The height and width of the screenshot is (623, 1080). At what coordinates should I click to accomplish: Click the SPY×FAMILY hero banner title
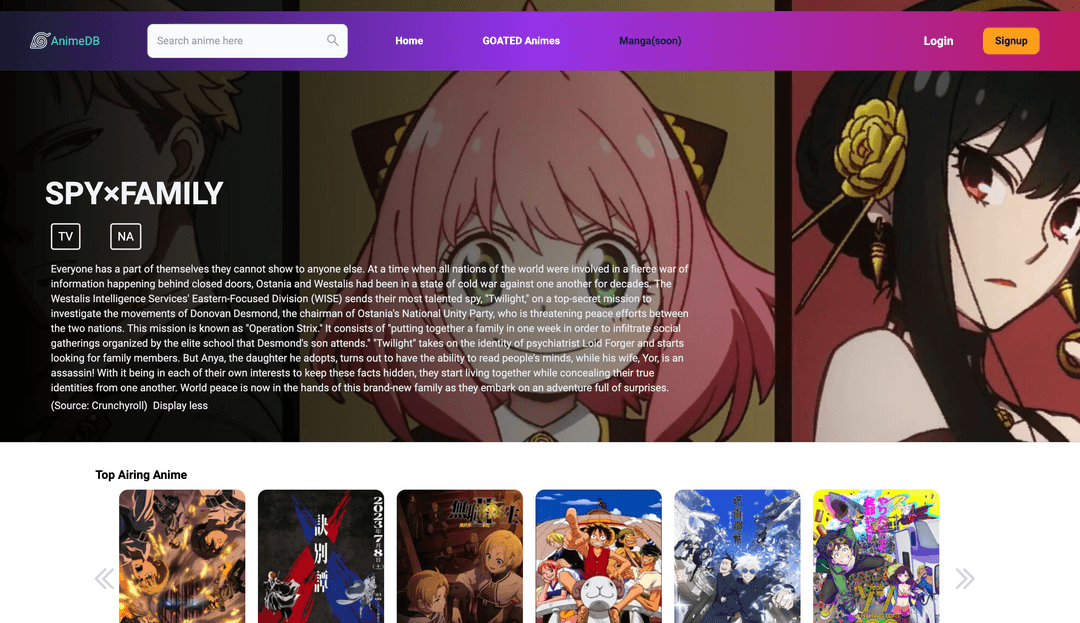pos(132,192)
